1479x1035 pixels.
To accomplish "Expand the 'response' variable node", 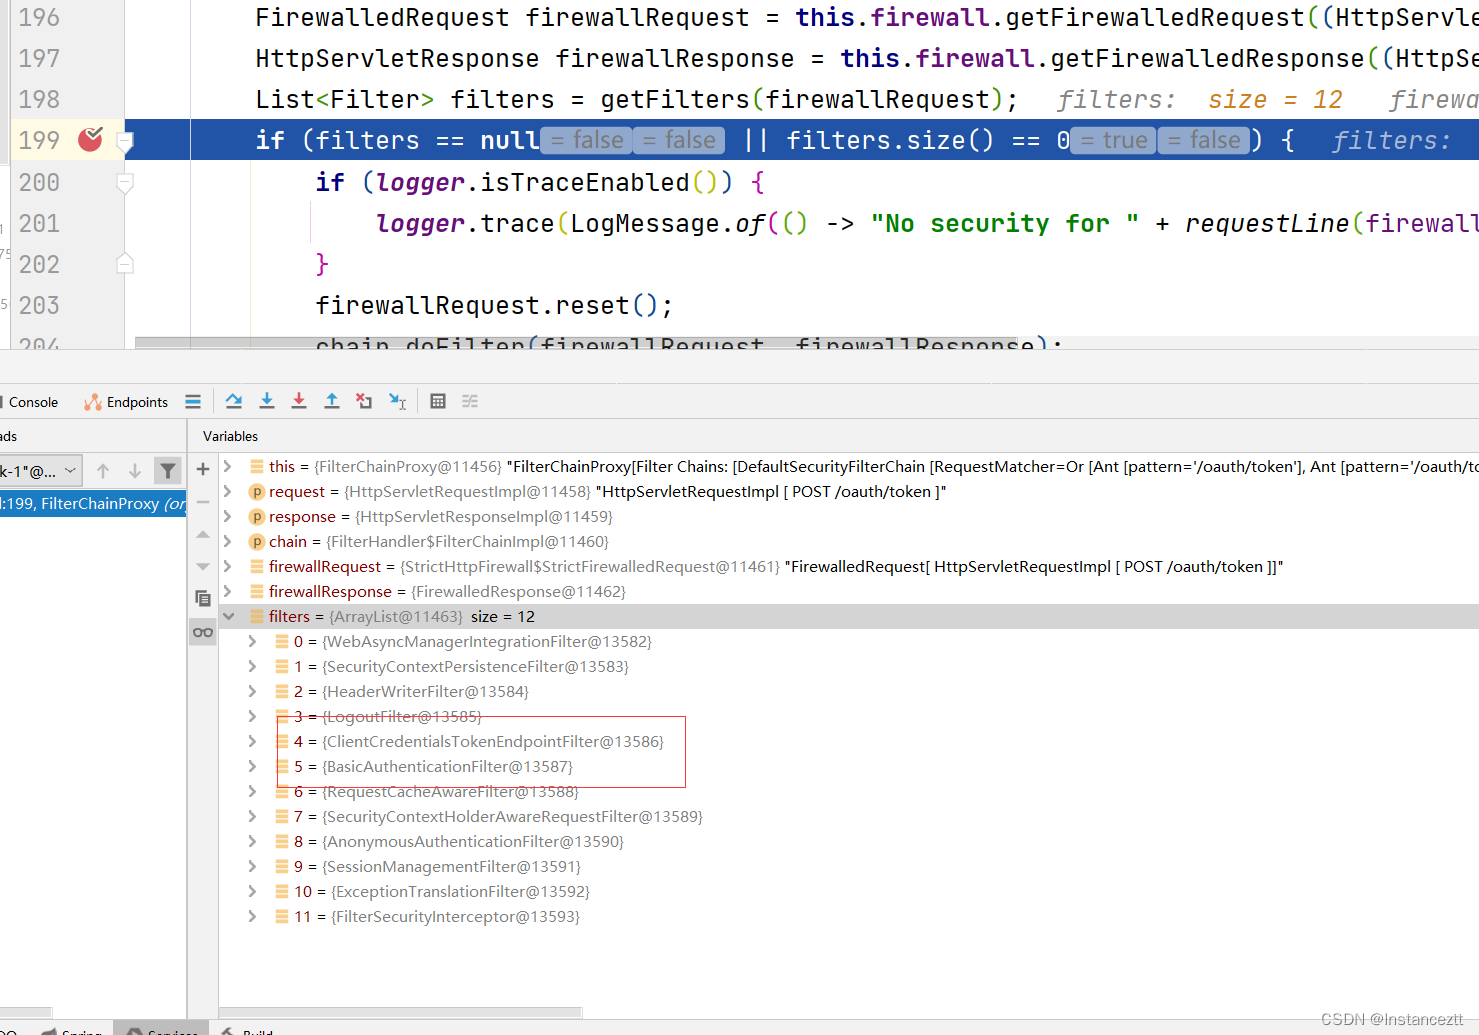I will (x=228, y=516).
